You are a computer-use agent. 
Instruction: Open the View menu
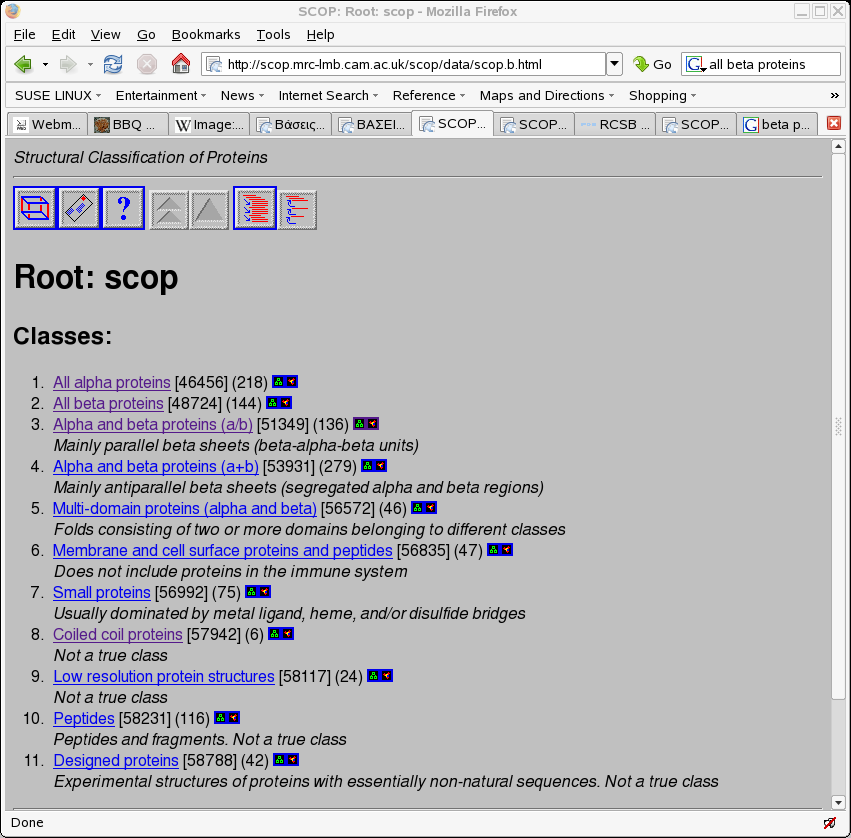click(x=105, y=35)
